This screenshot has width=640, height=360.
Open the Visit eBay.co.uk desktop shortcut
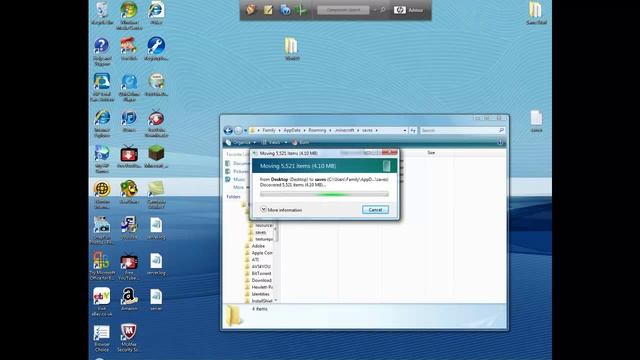[x=102, y=302]
